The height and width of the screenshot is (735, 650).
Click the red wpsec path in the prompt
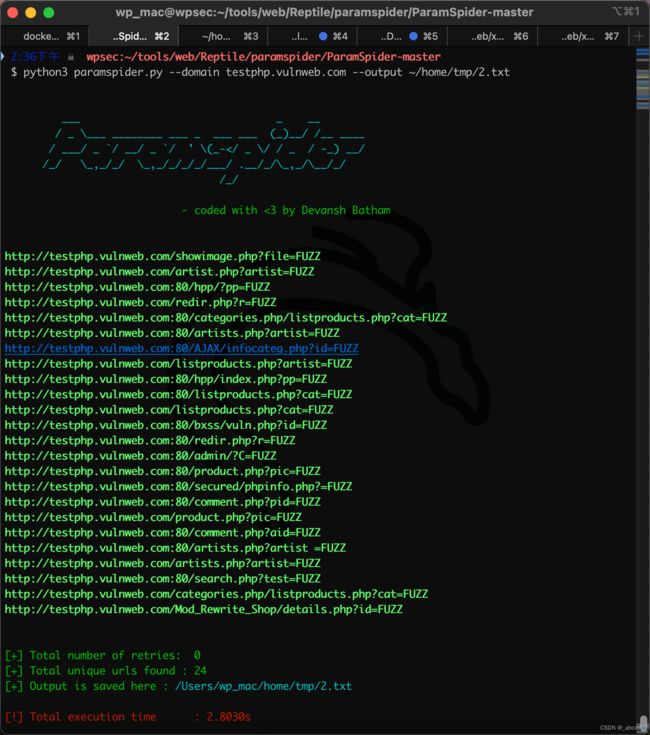(x=263, y=57)
